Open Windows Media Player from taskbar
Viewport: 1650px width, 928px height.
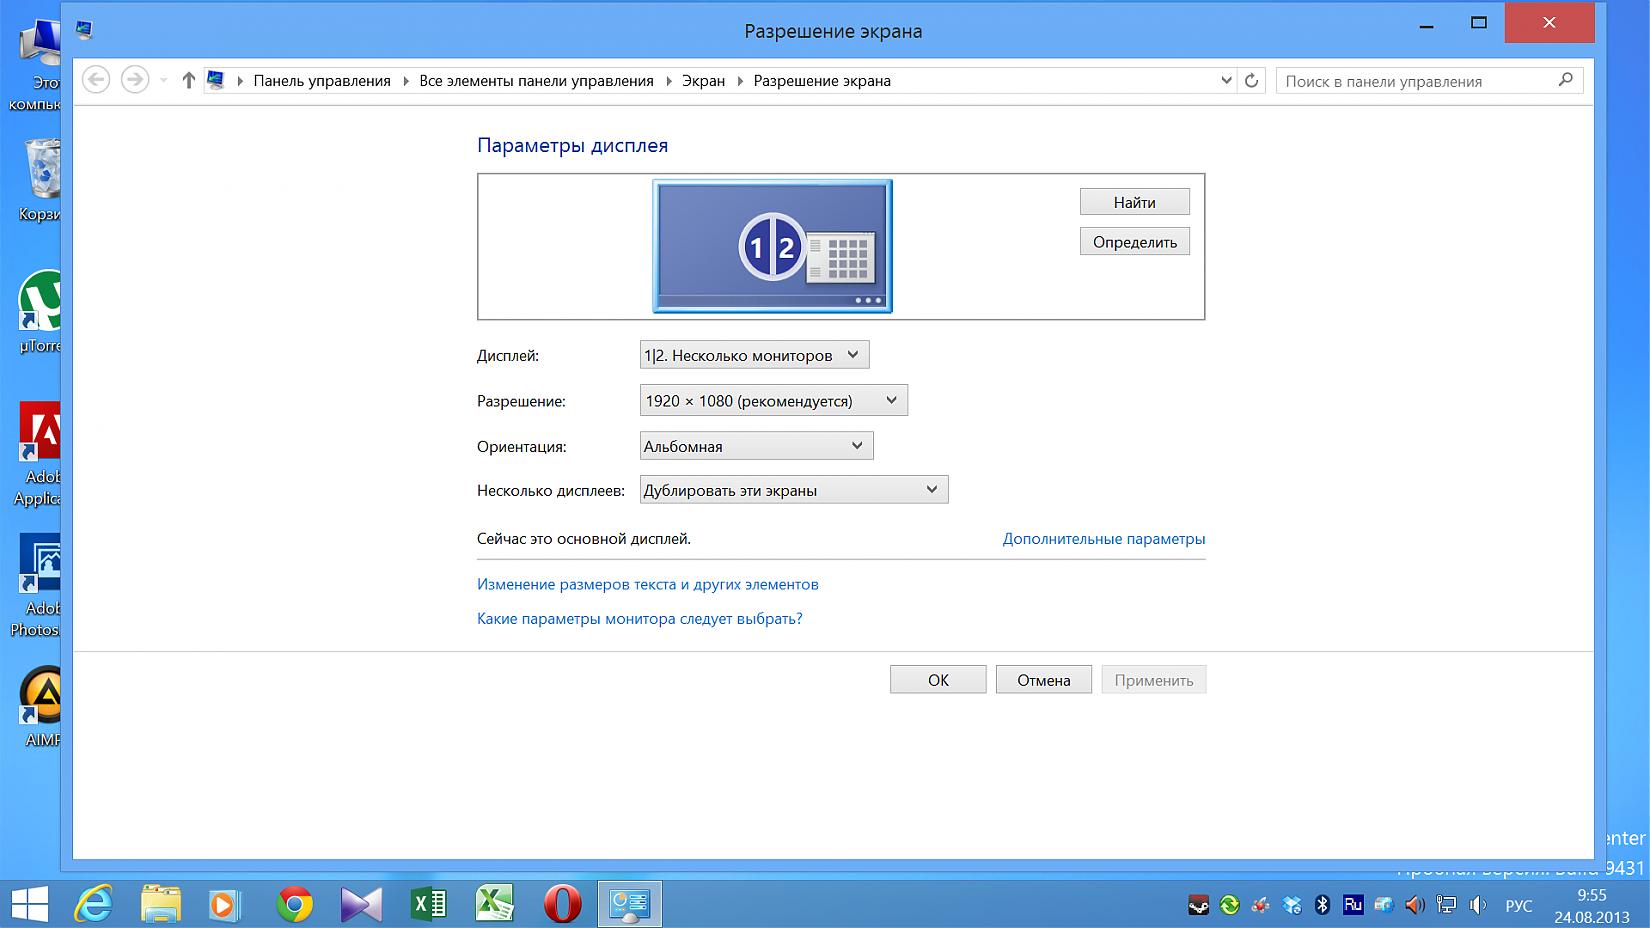224,905
